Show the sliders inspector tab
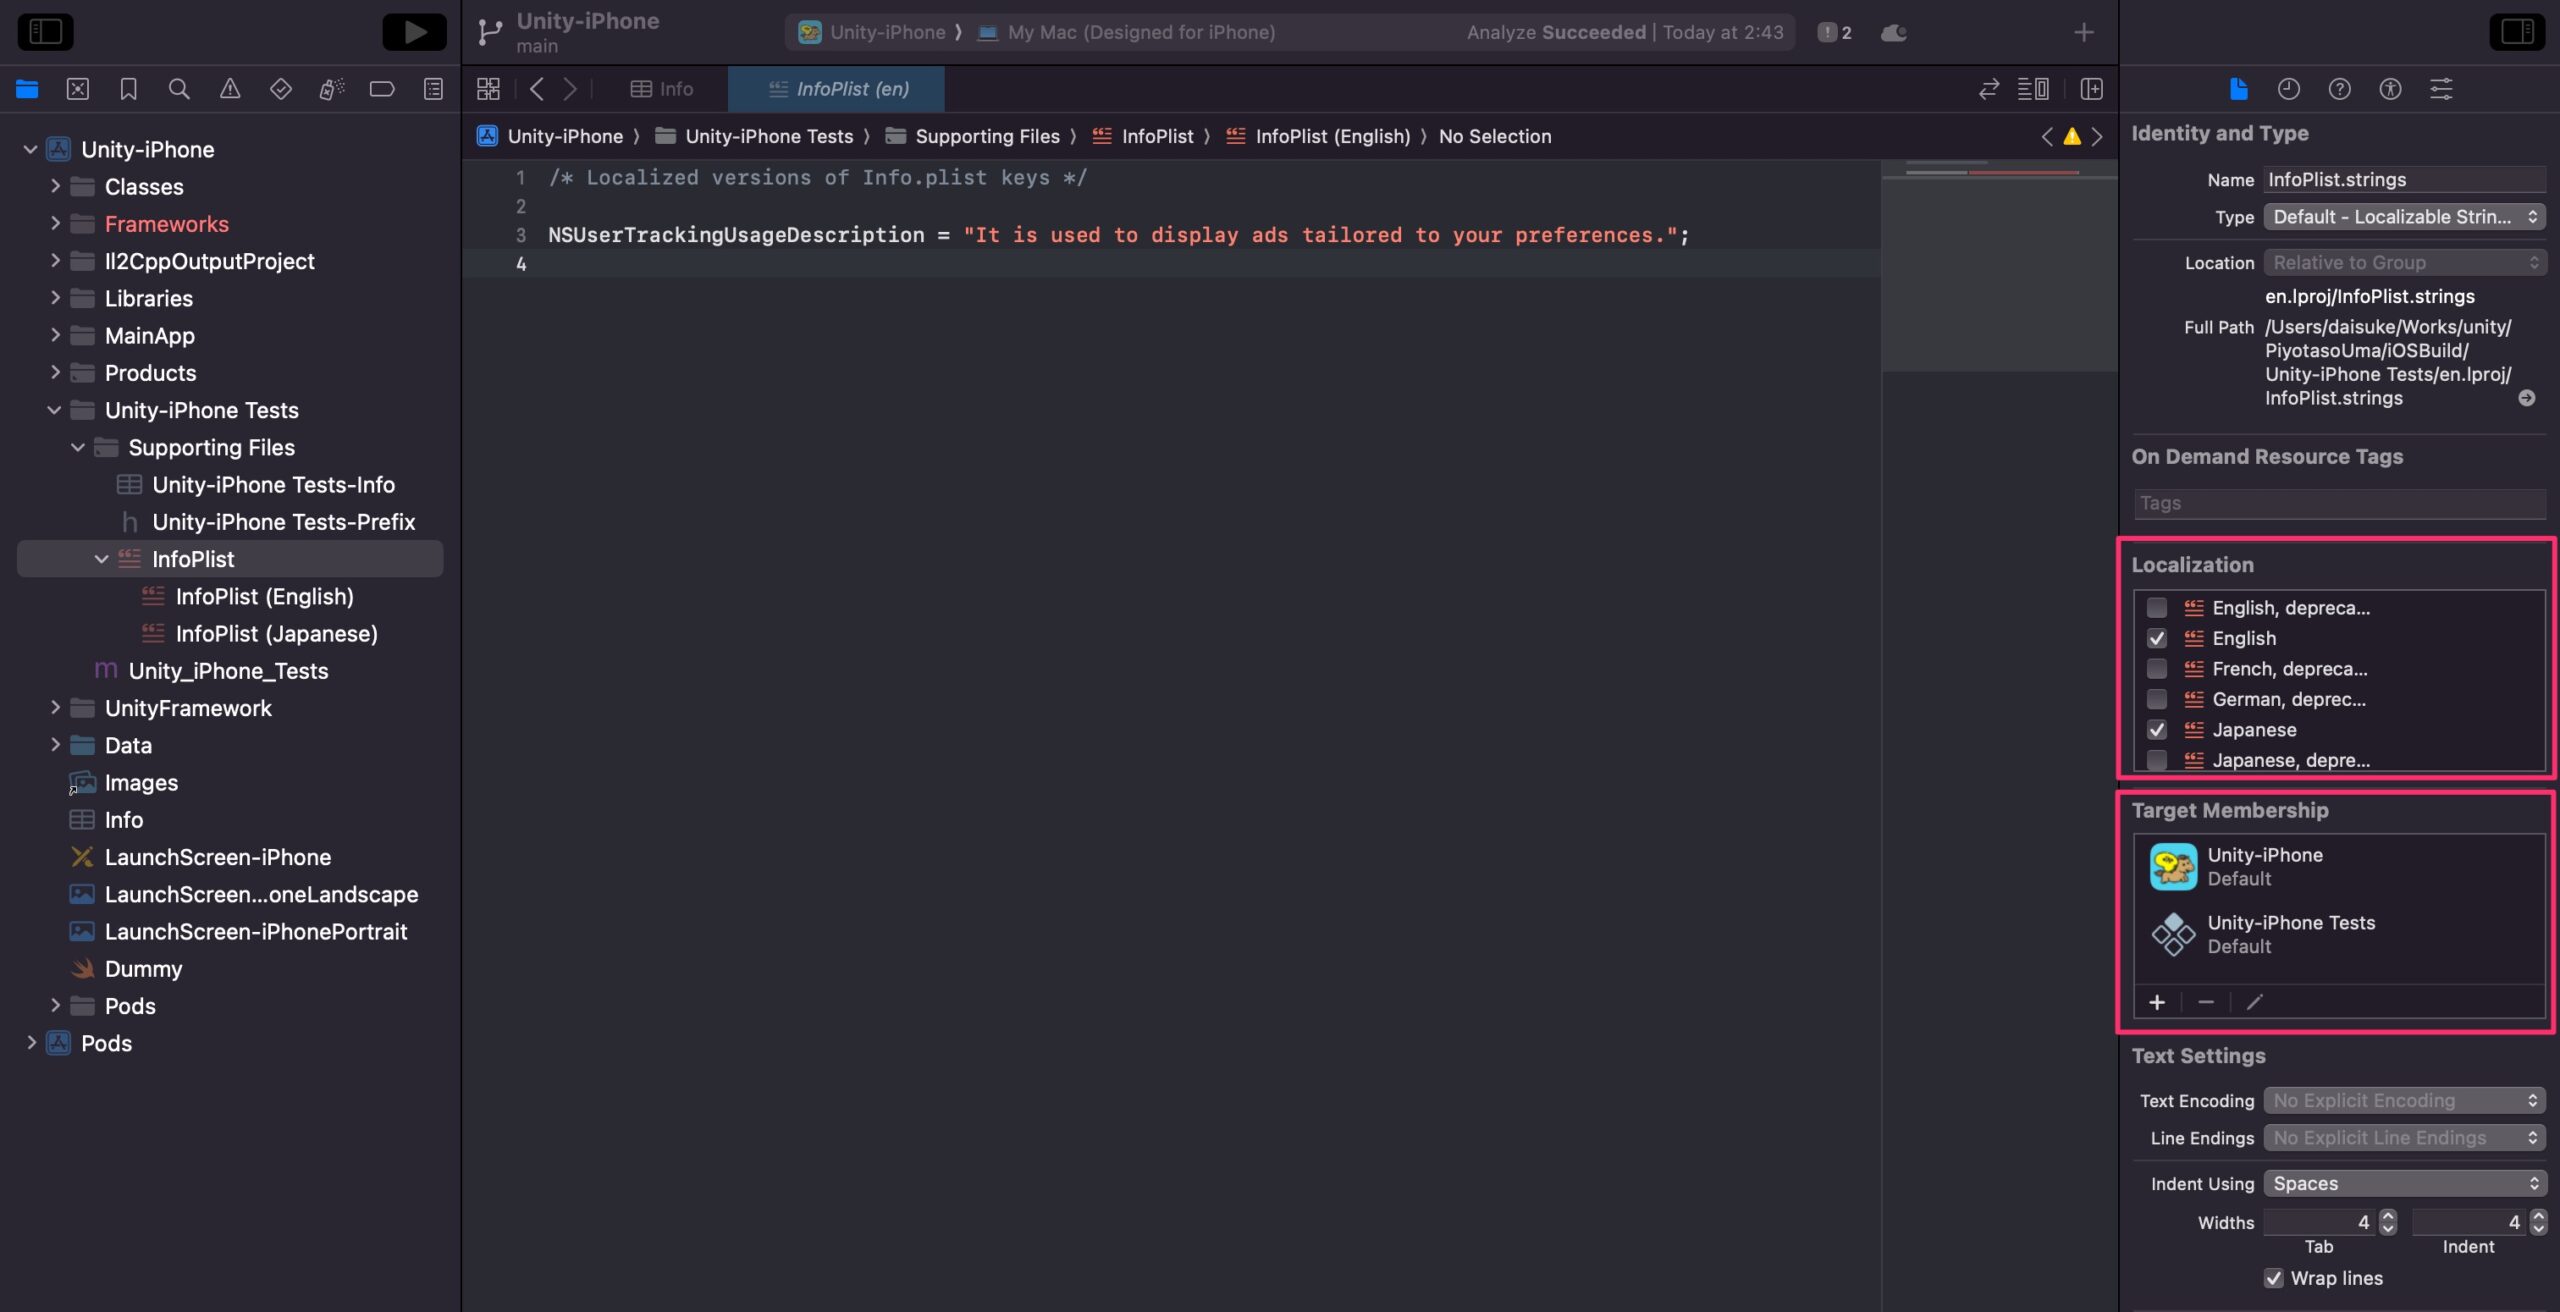This screenshot has width=2560, height=1312. pyautogui.click(x=2441, y=89)
